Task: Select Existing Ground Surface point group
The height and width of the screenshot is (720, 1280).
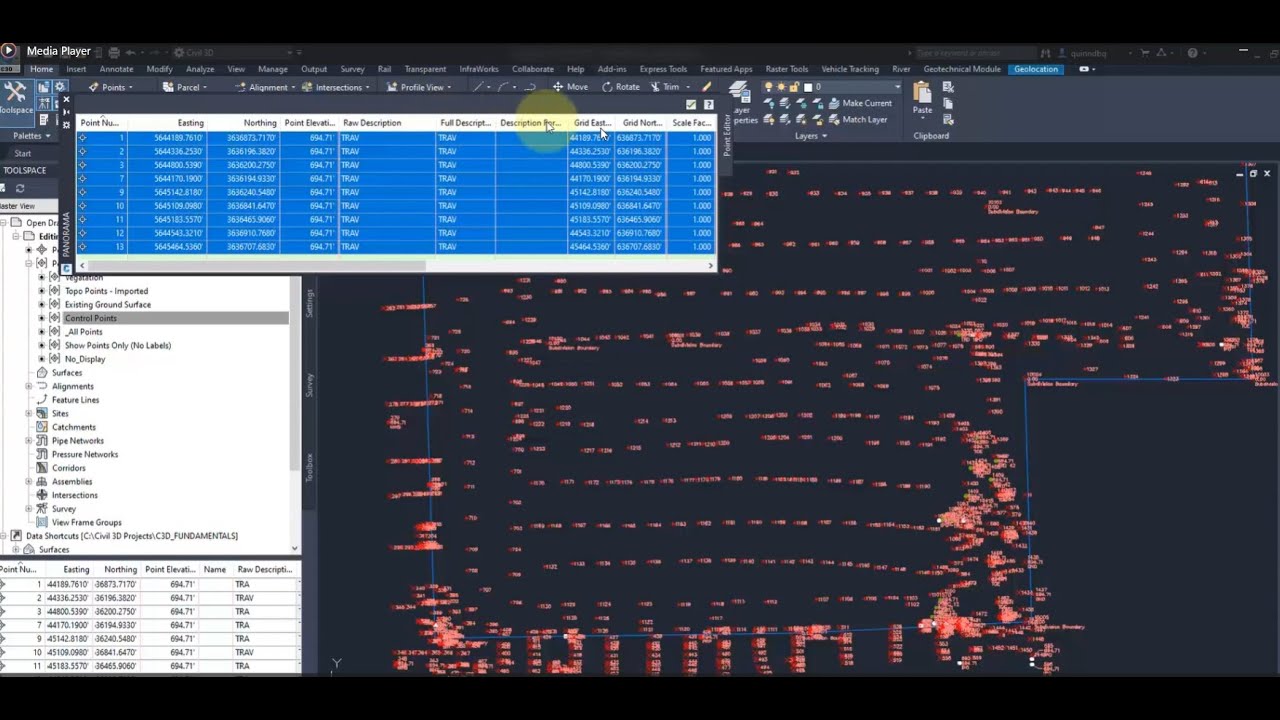Action: pos(108,304)
